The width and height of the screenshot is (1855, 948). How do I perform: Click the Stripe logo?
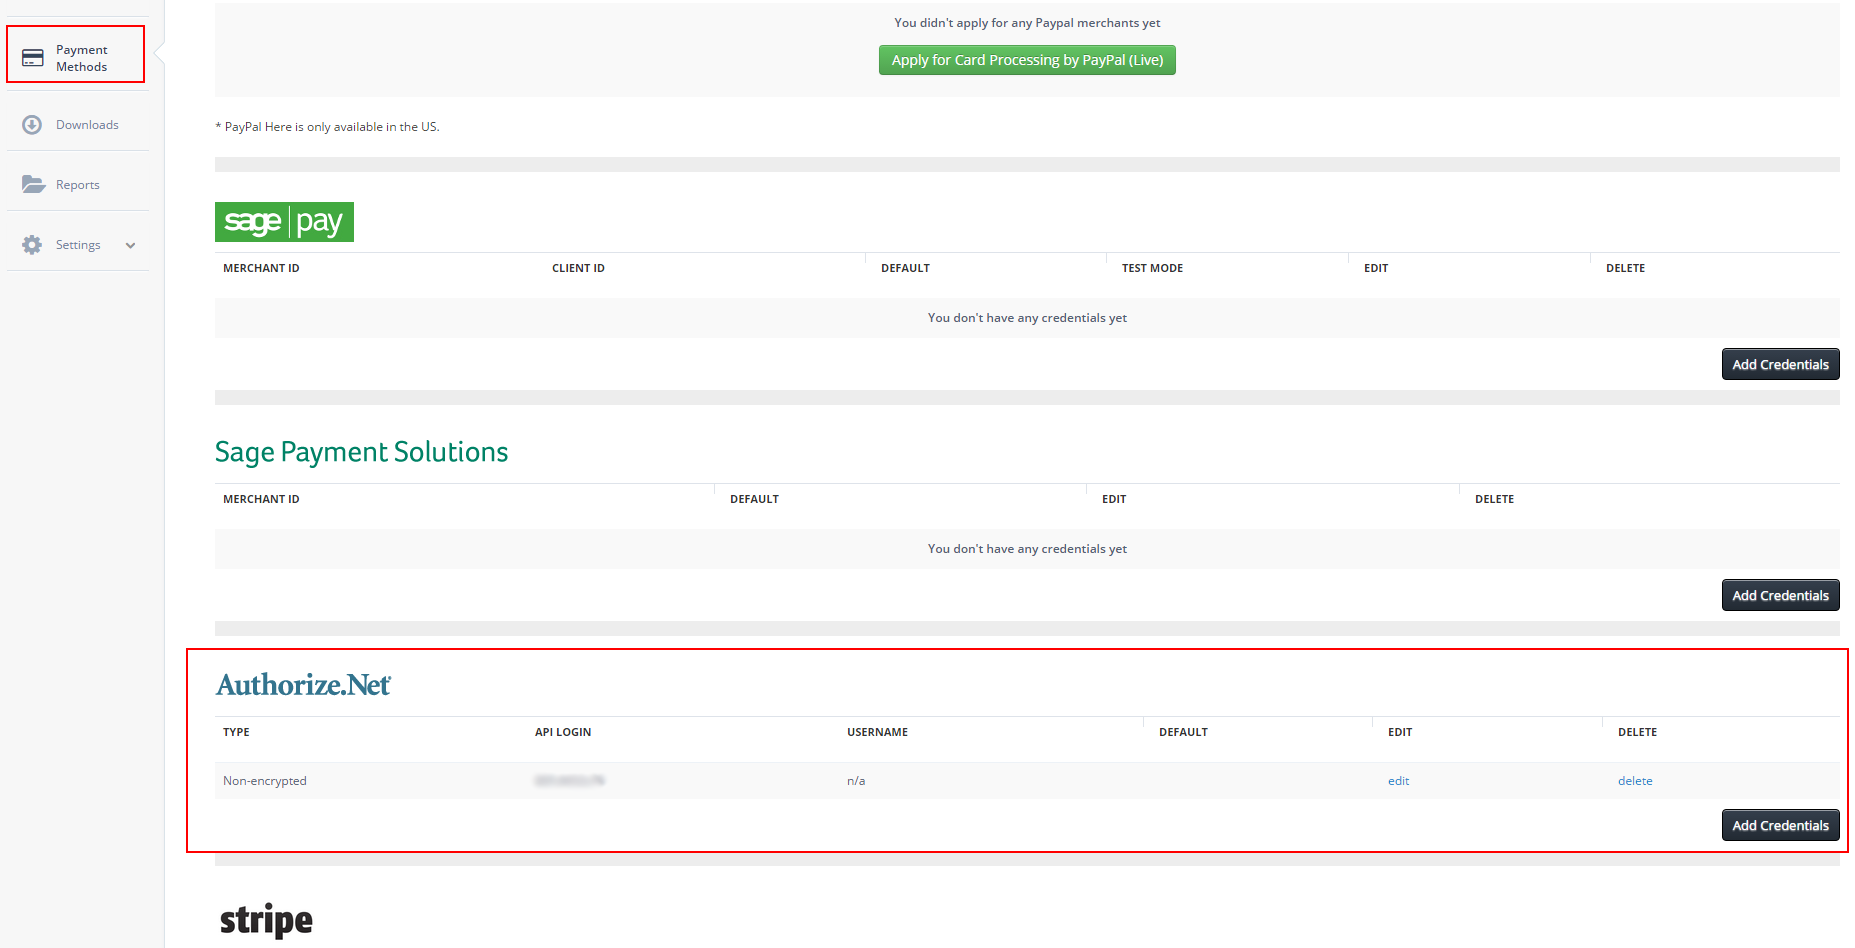266,920
